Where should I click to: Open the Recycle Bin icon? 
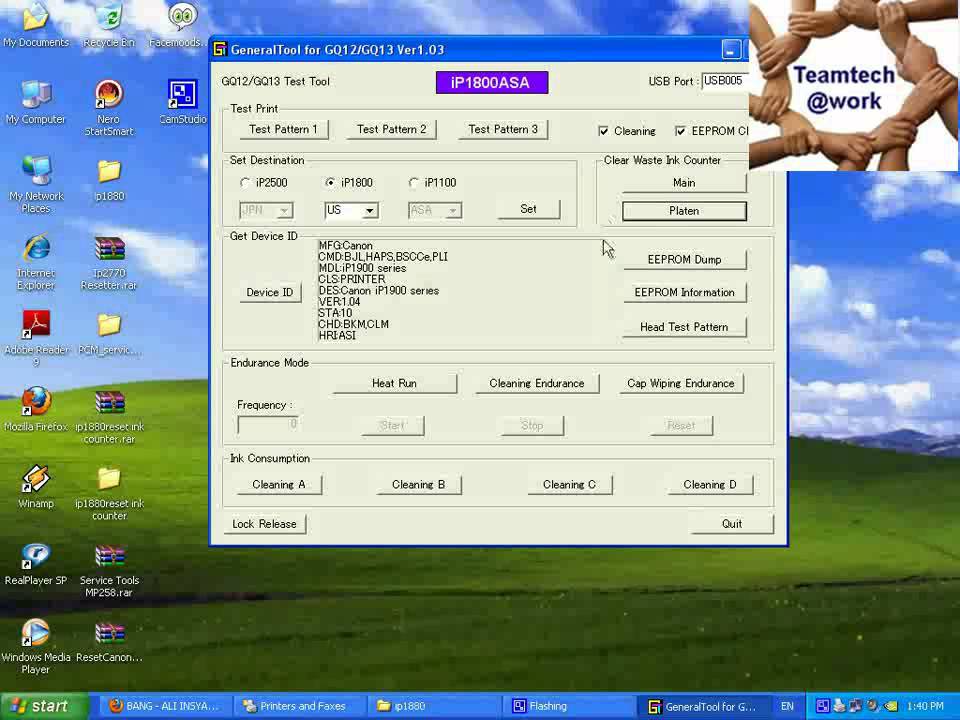pyautogui.click(x=109, y=24)
